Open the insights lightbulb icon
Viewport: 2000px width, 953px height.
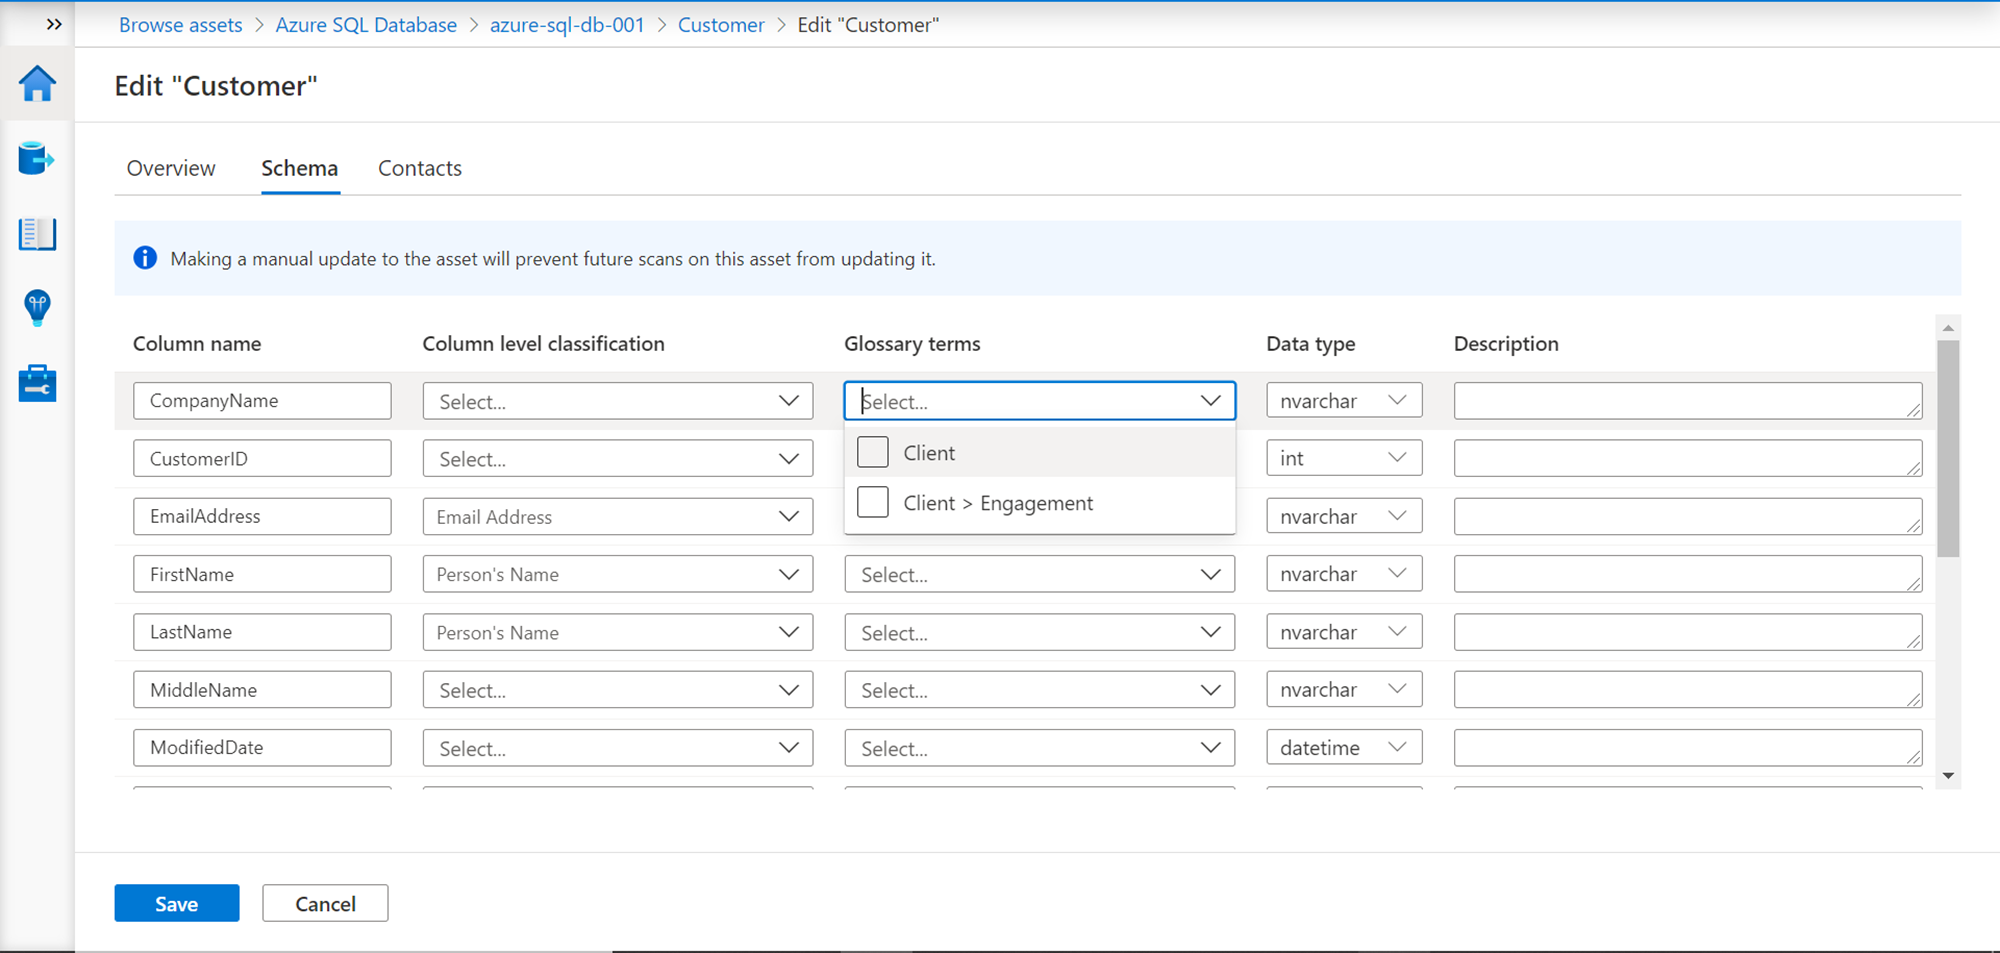(37, 308)
